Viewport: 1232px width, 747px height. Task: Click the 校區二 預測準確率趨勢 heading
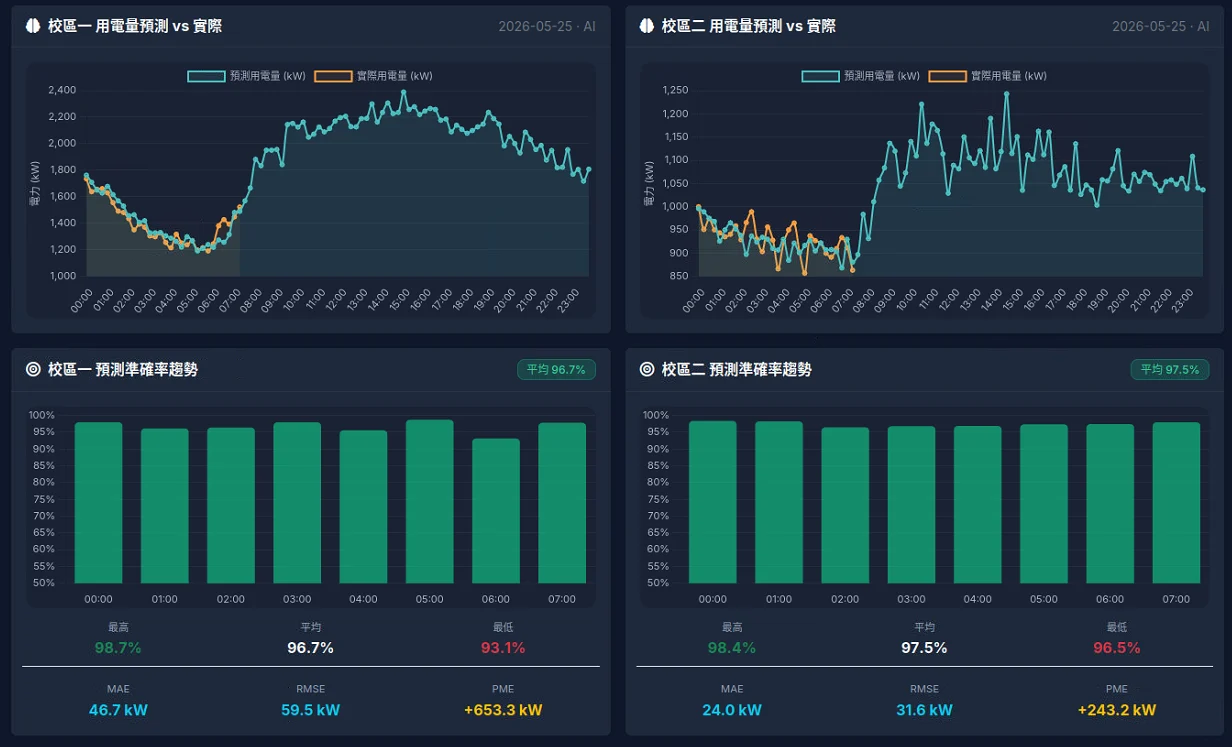tap(737, 369)
